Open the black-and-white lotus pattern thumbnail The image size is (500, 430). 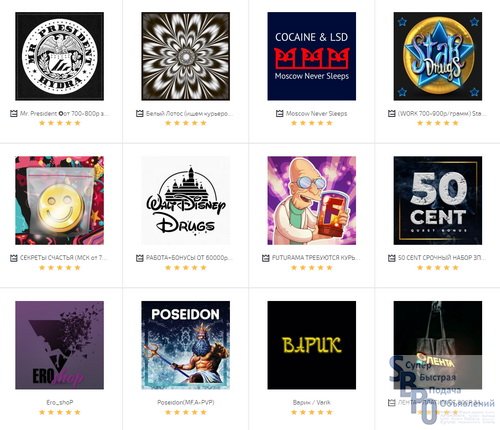point(186,56)
